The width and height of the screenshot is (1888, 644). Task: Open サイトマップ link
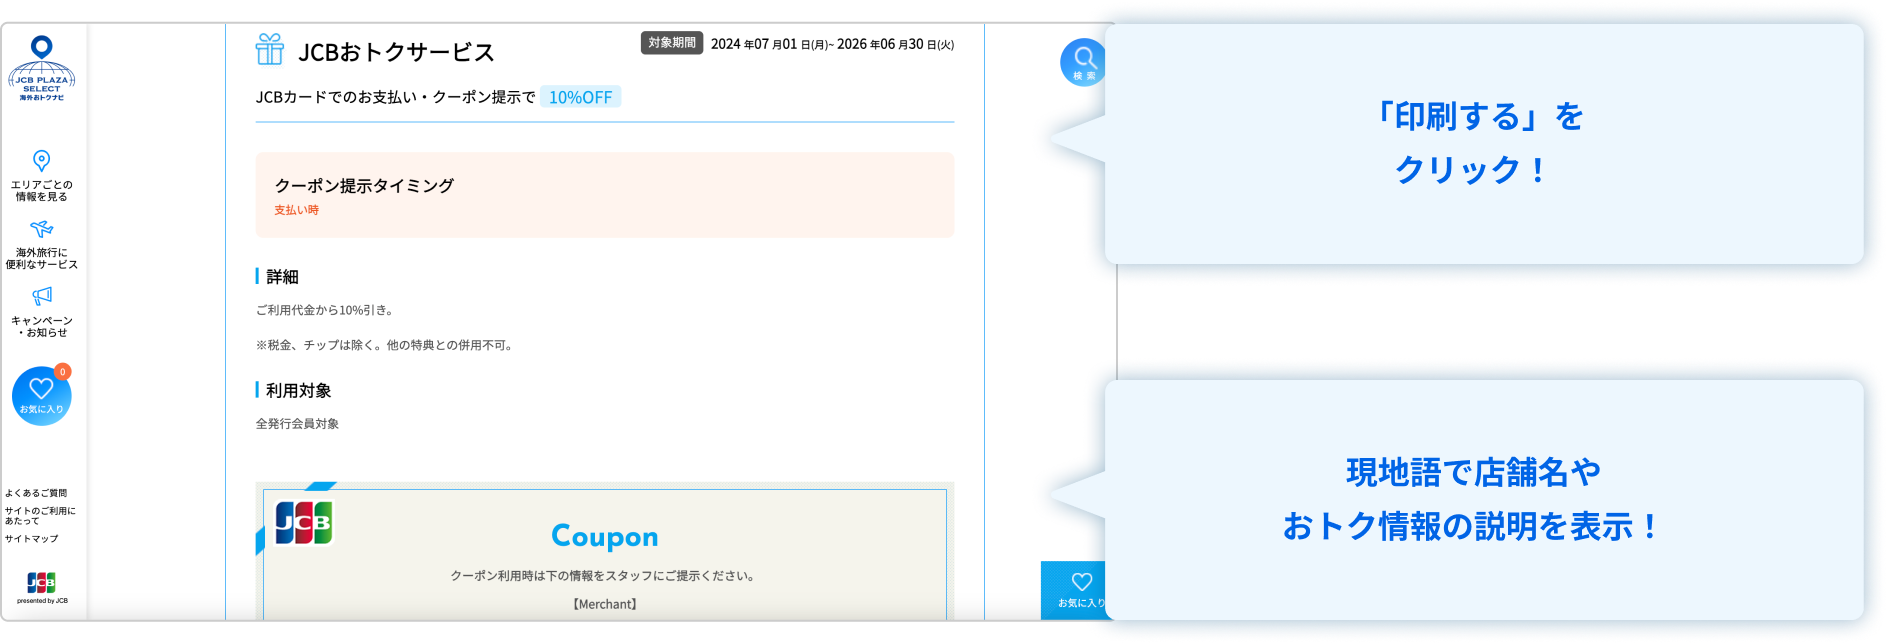[x=32, y=539]
